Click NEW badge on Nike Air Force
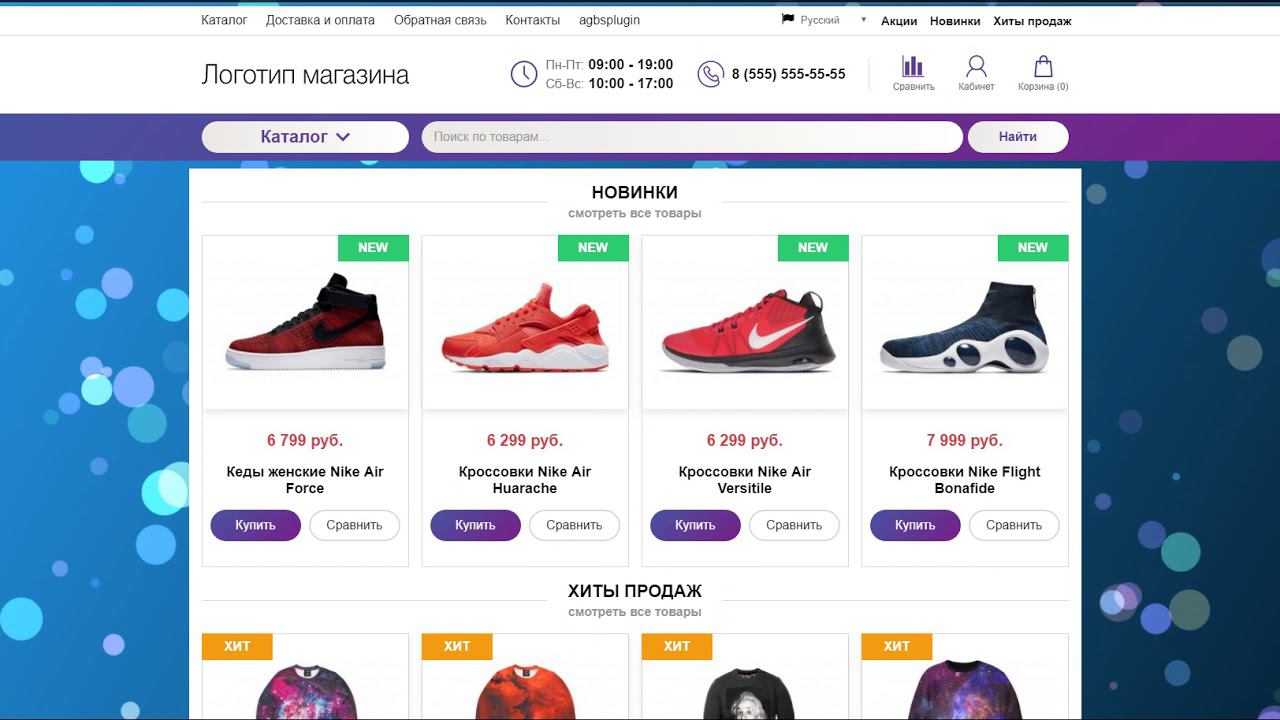This screenshot has height=720, width=1280. click(373, 248)
